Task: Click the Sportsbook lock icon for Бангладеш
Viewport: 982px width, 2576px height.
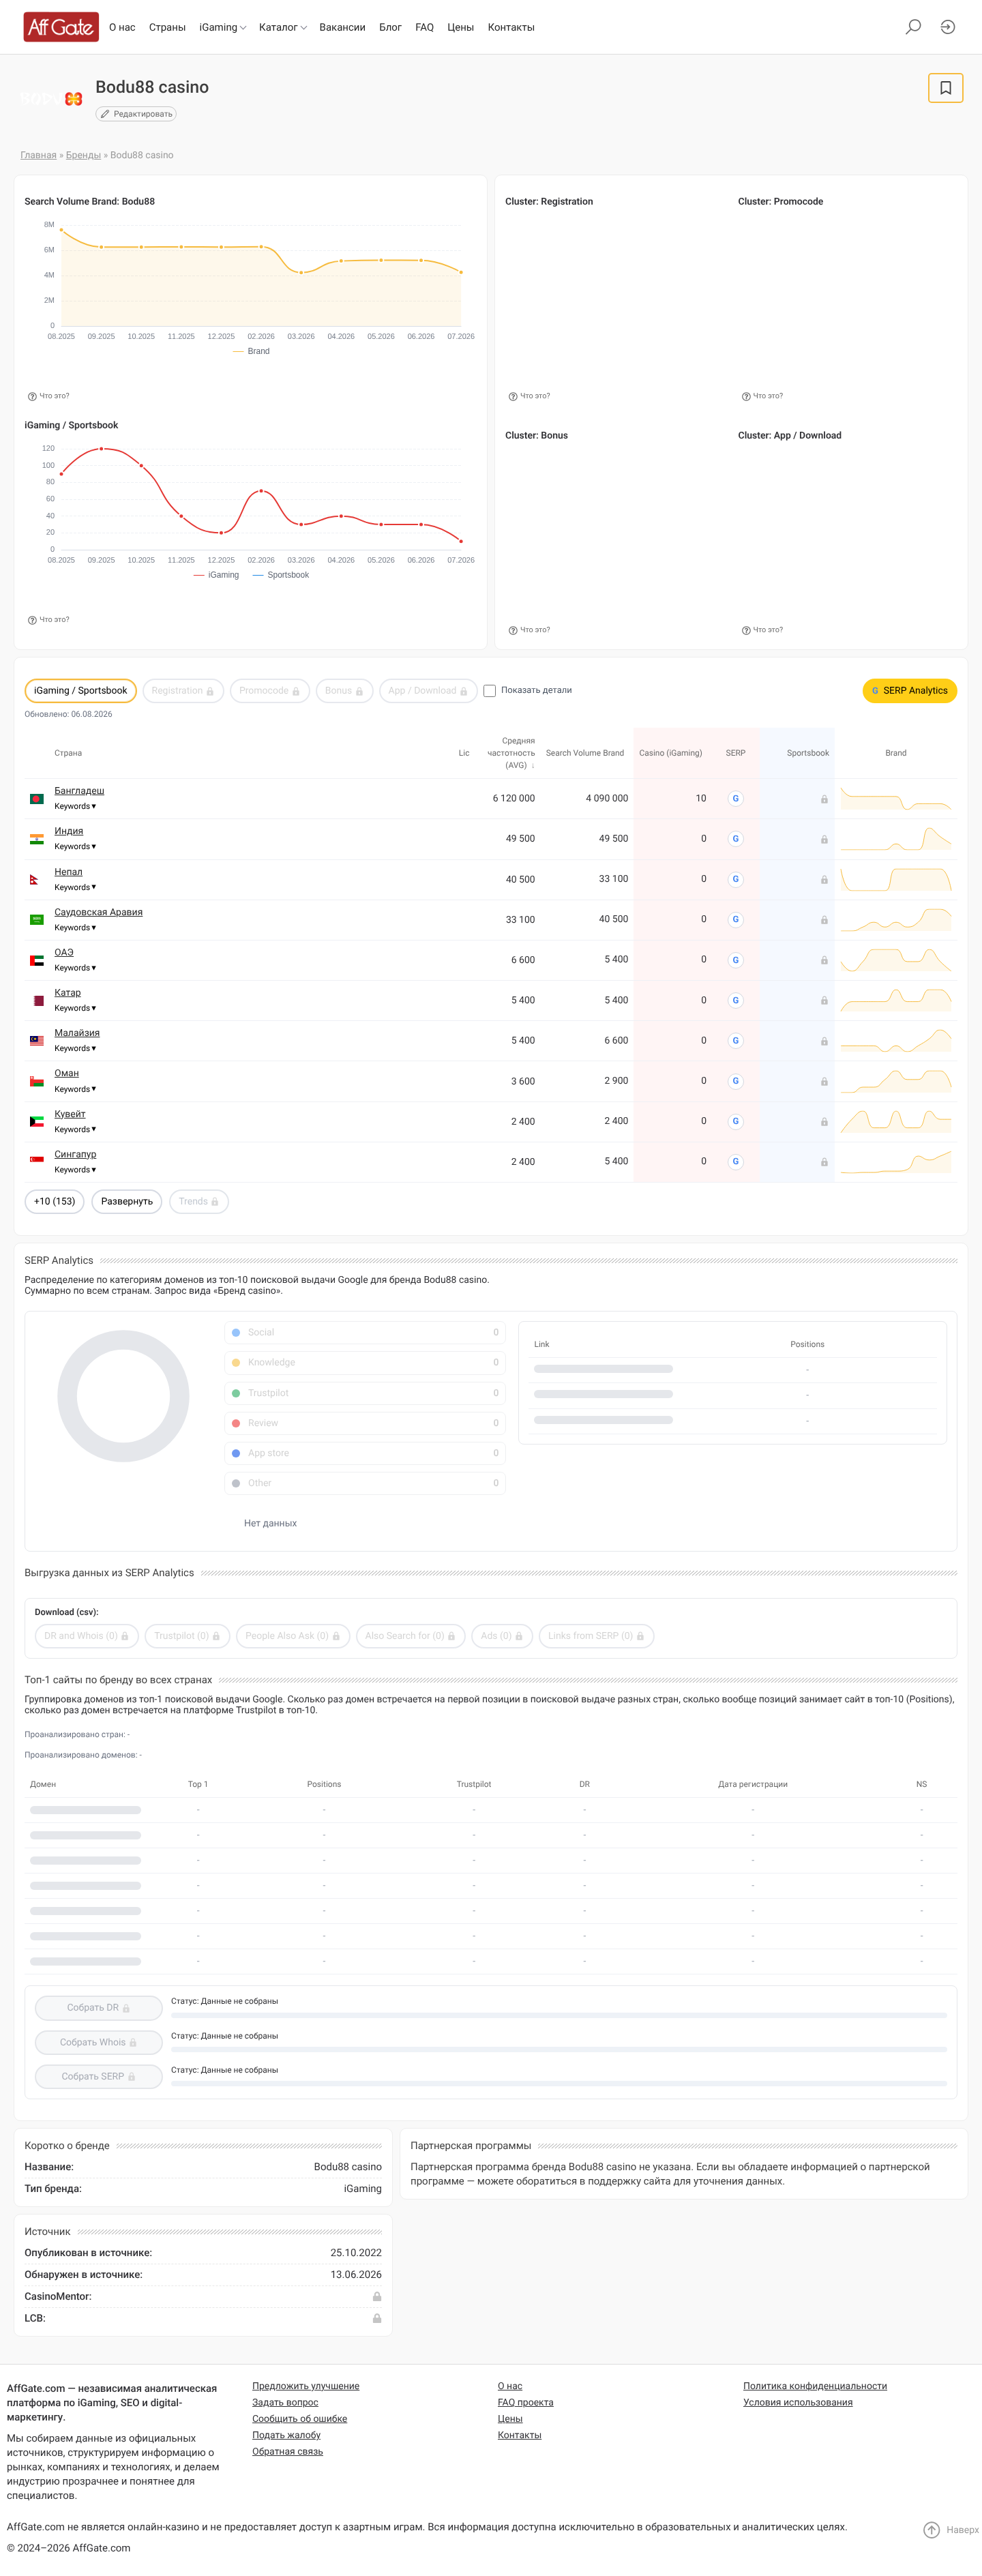Action: [x=824, y=799]
